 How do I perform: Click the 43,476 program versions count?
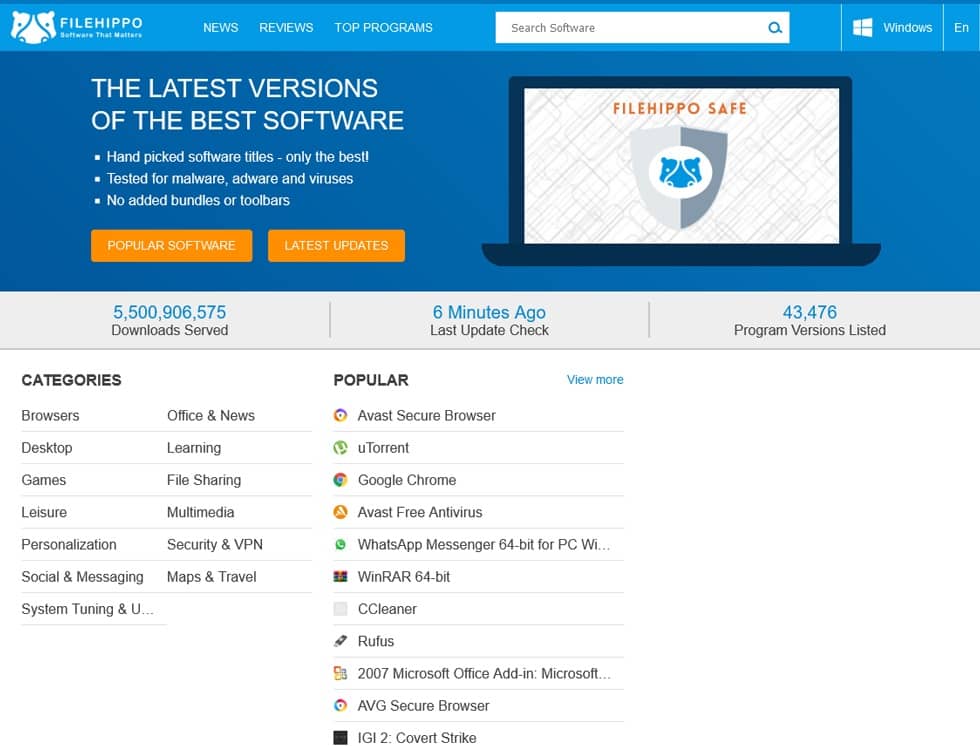click(809, 312)
